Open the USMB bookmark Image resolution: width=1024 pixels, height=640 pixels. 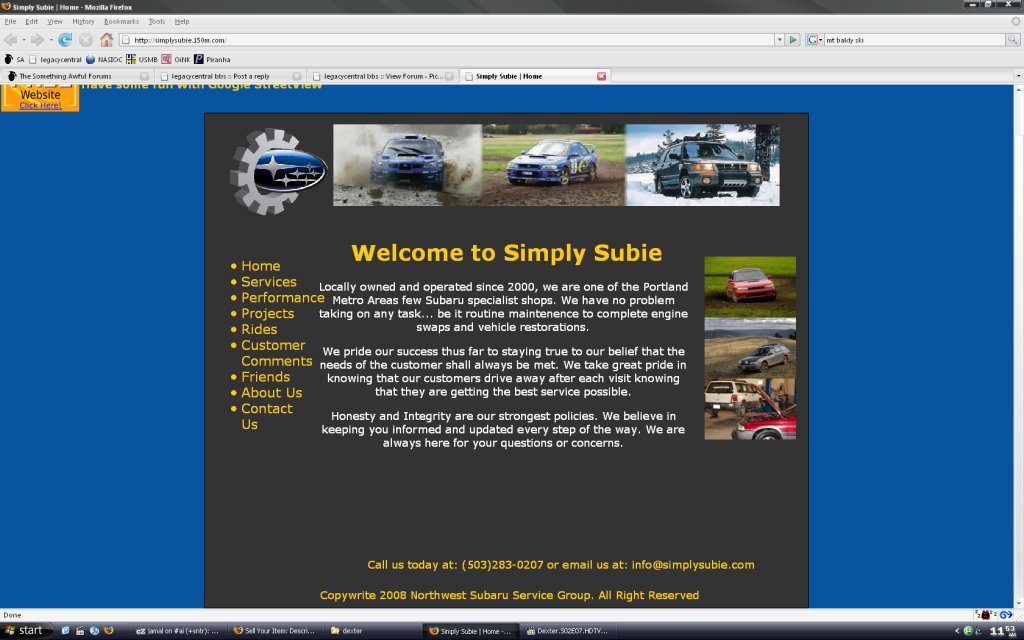point(142,59)
